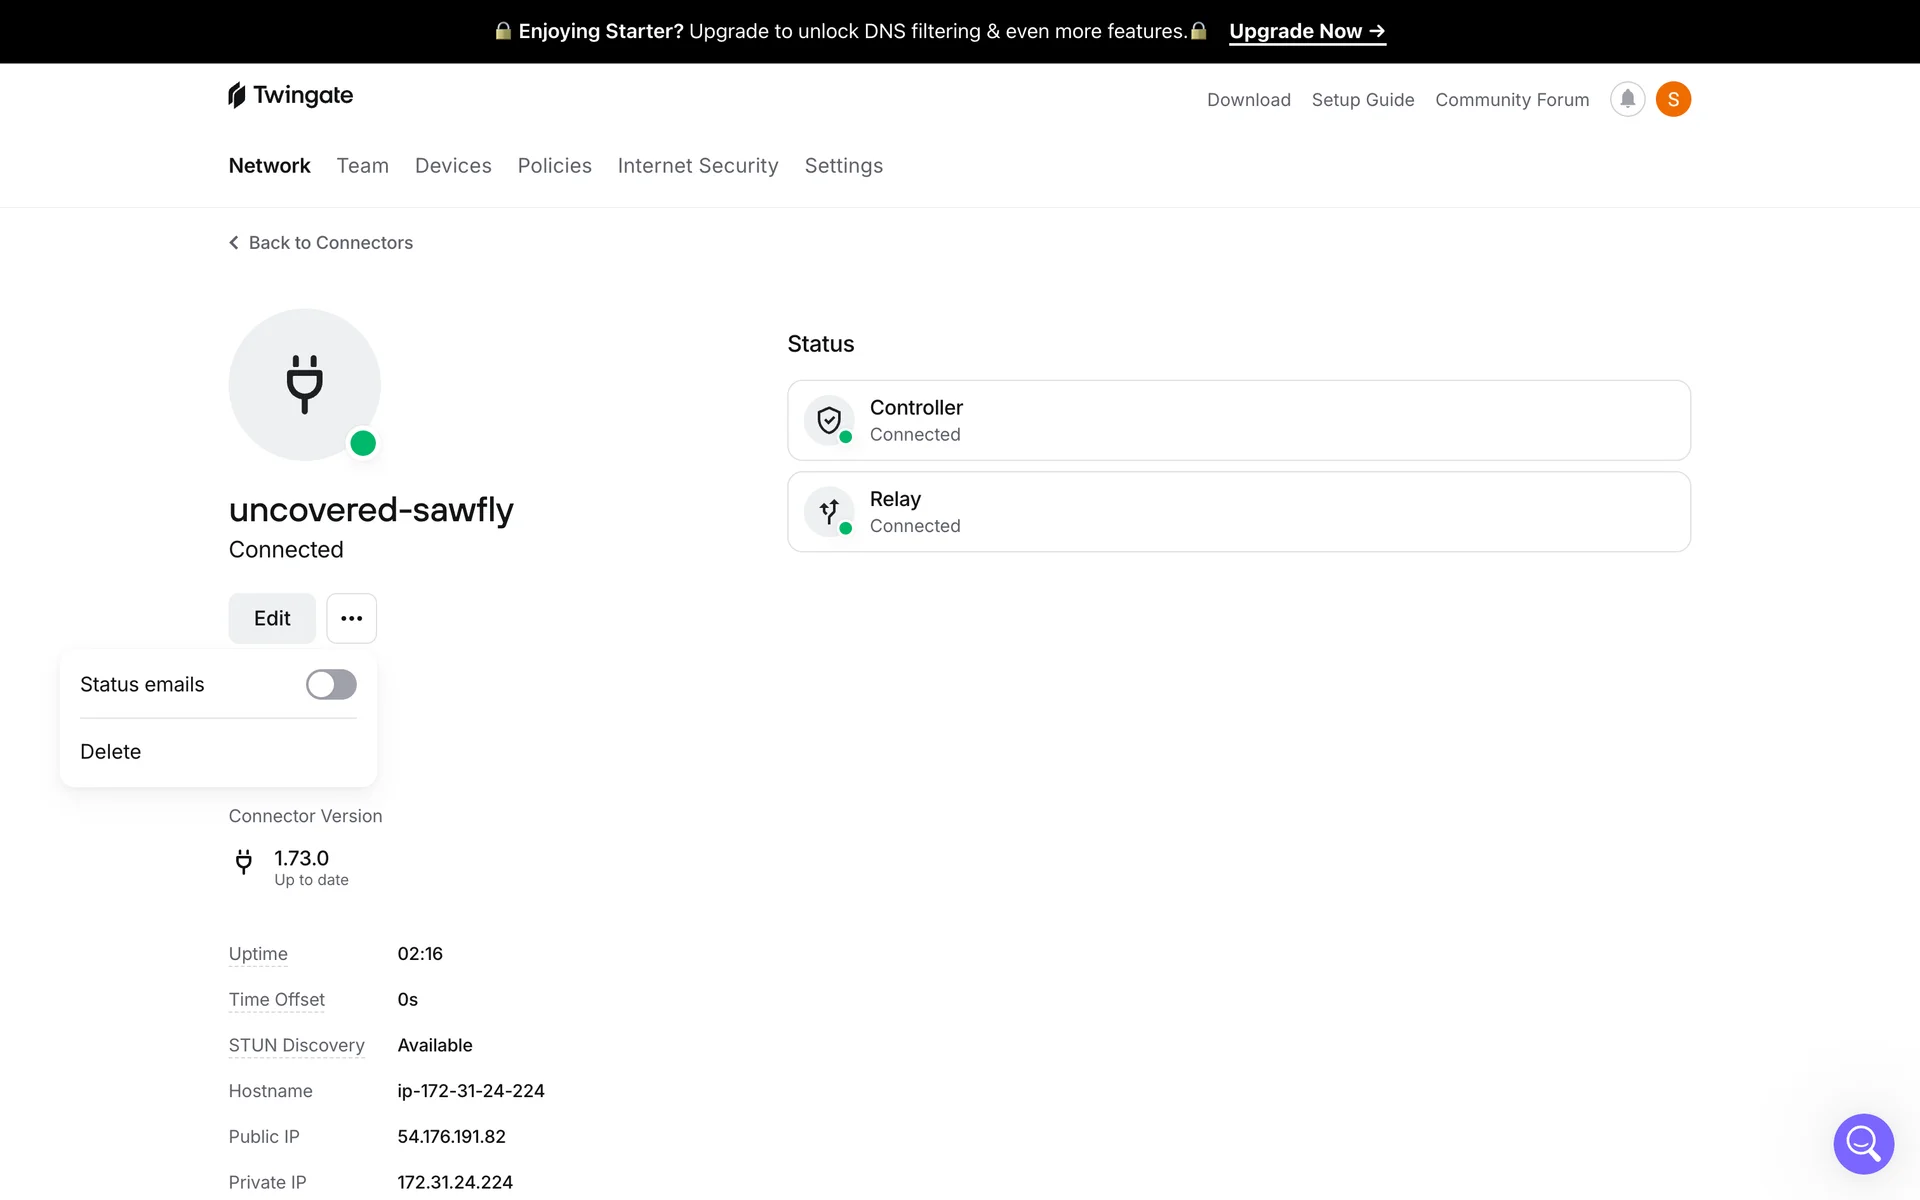Switch to the Devices tab

click(453, 166)
